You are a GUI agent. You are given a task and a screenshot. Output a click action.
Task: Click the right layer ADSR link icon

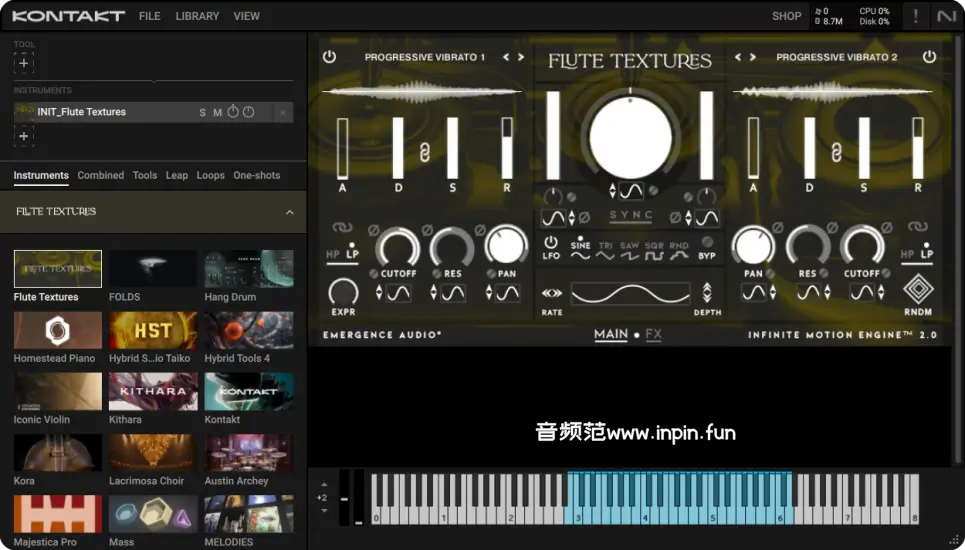click(x=836, y=152)
